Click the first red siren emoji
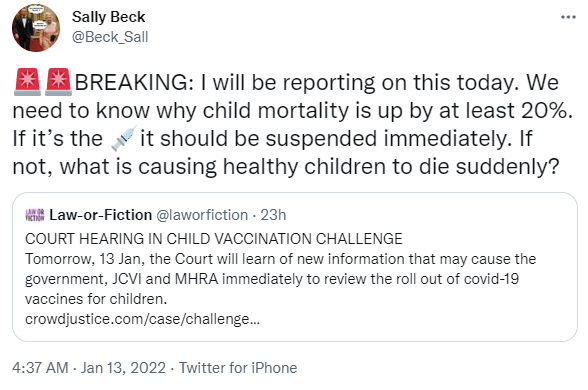The image size is (588, 390). click(27, 81)
